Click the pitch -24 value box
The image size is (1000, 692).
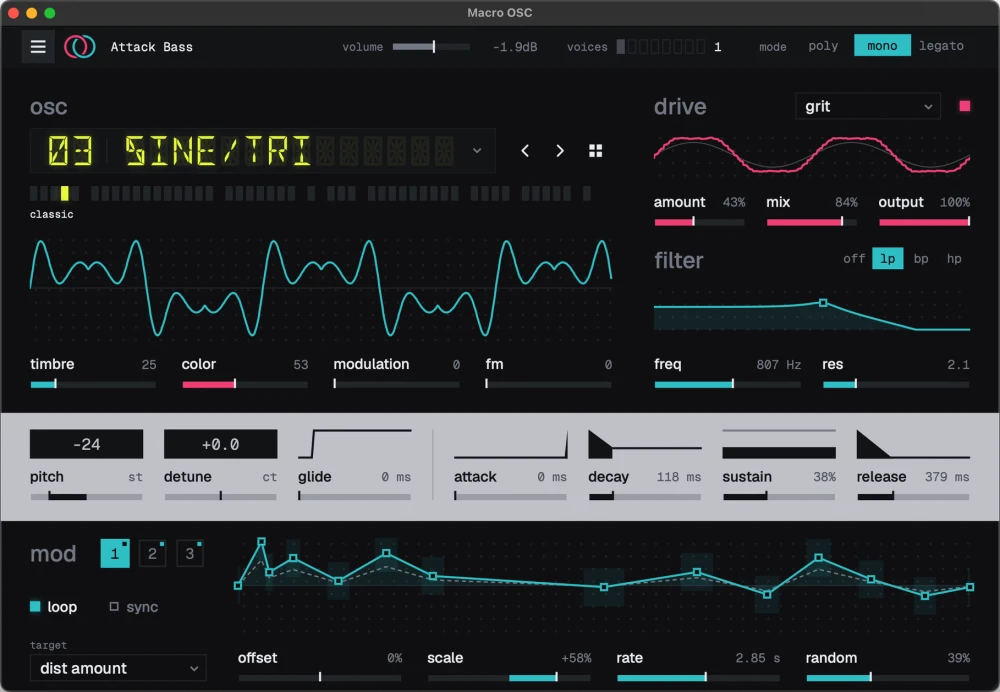click(86, 444)
